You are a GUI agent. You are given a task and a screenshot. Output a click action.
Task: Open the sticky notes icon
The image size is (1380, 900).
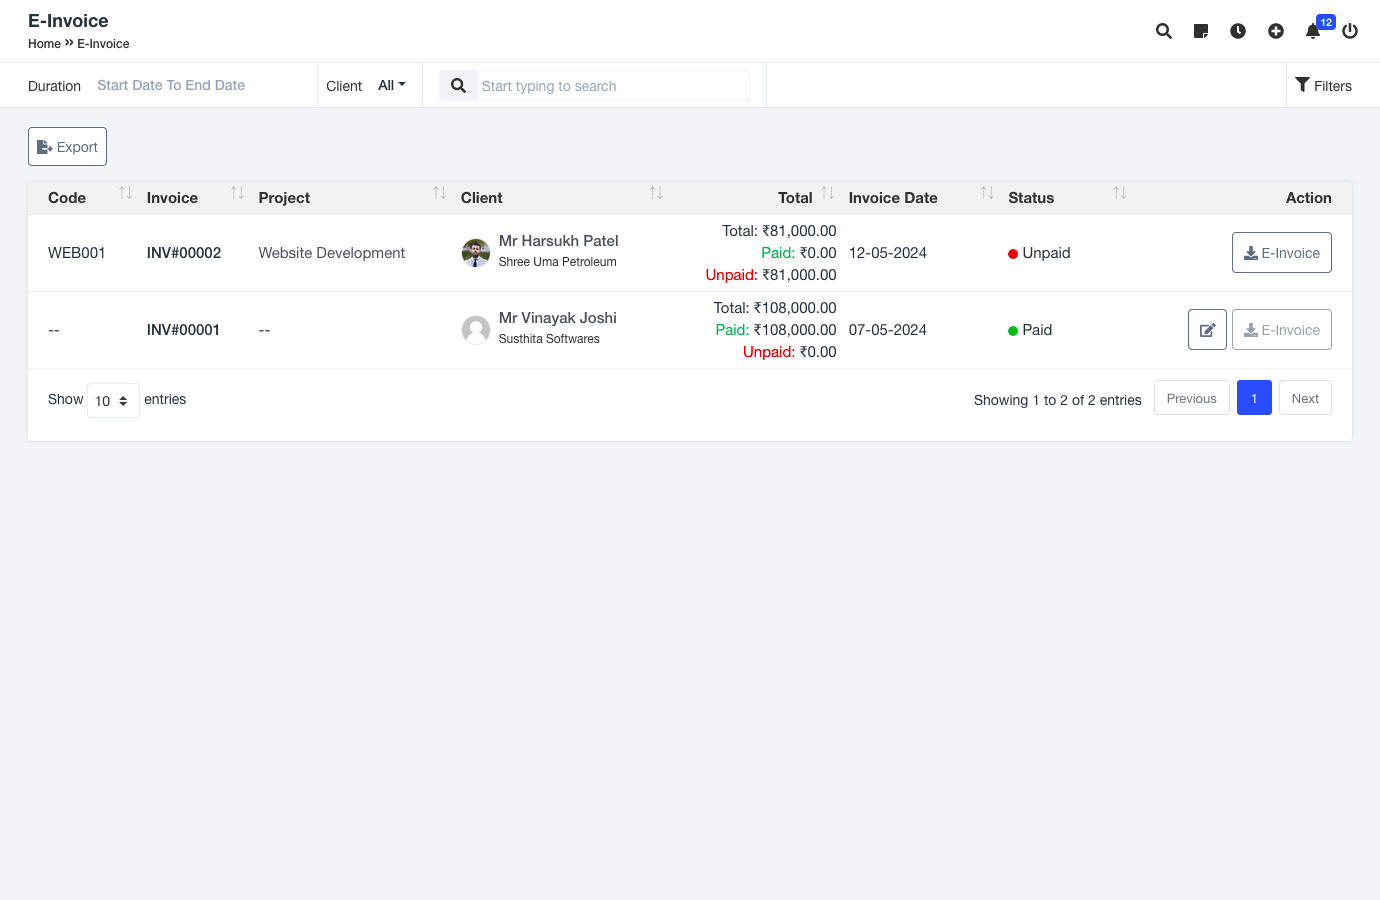tap(1201, 31)
